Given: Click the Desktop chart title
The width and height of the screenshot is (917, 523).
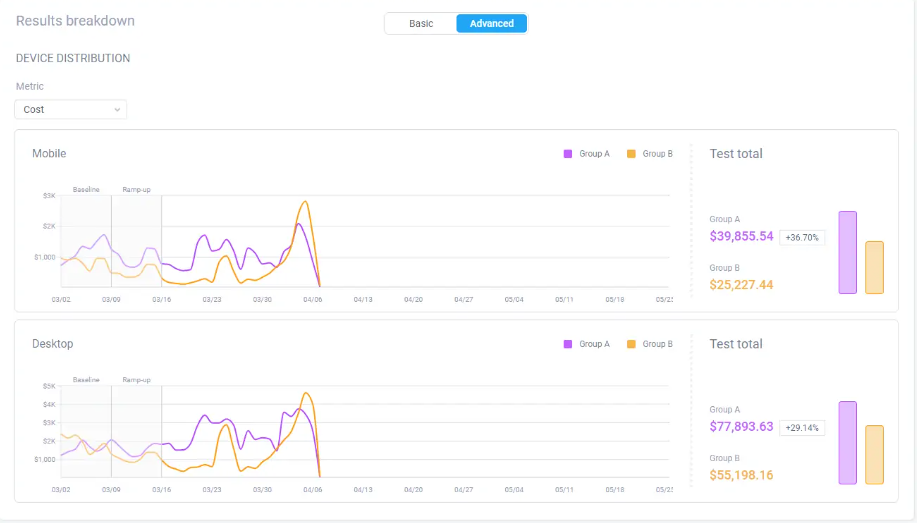Looking at the screenshot, I should point(53,344).
